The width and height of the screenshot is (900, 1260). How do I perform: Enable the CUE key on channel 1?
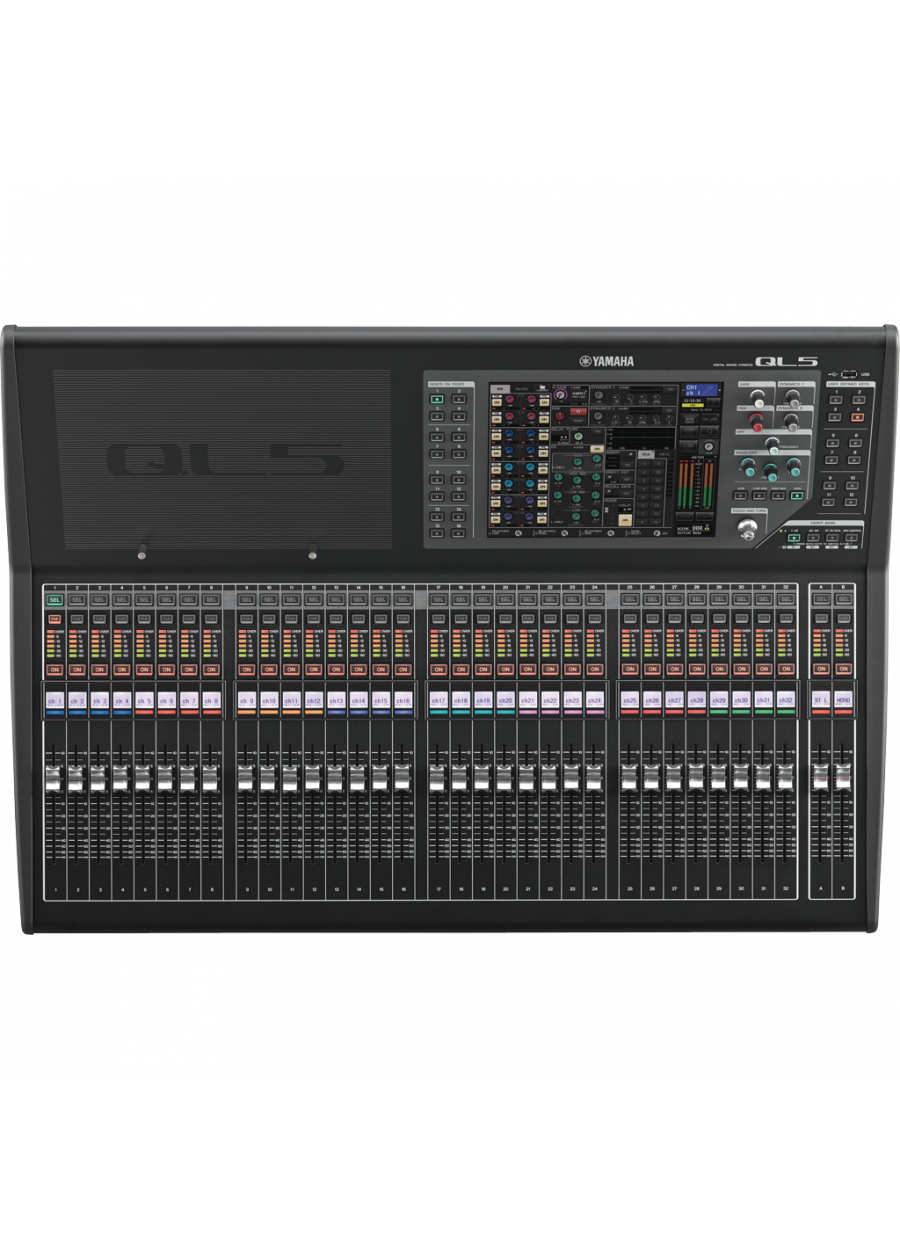pyautogui.click(x=54, y=620)
